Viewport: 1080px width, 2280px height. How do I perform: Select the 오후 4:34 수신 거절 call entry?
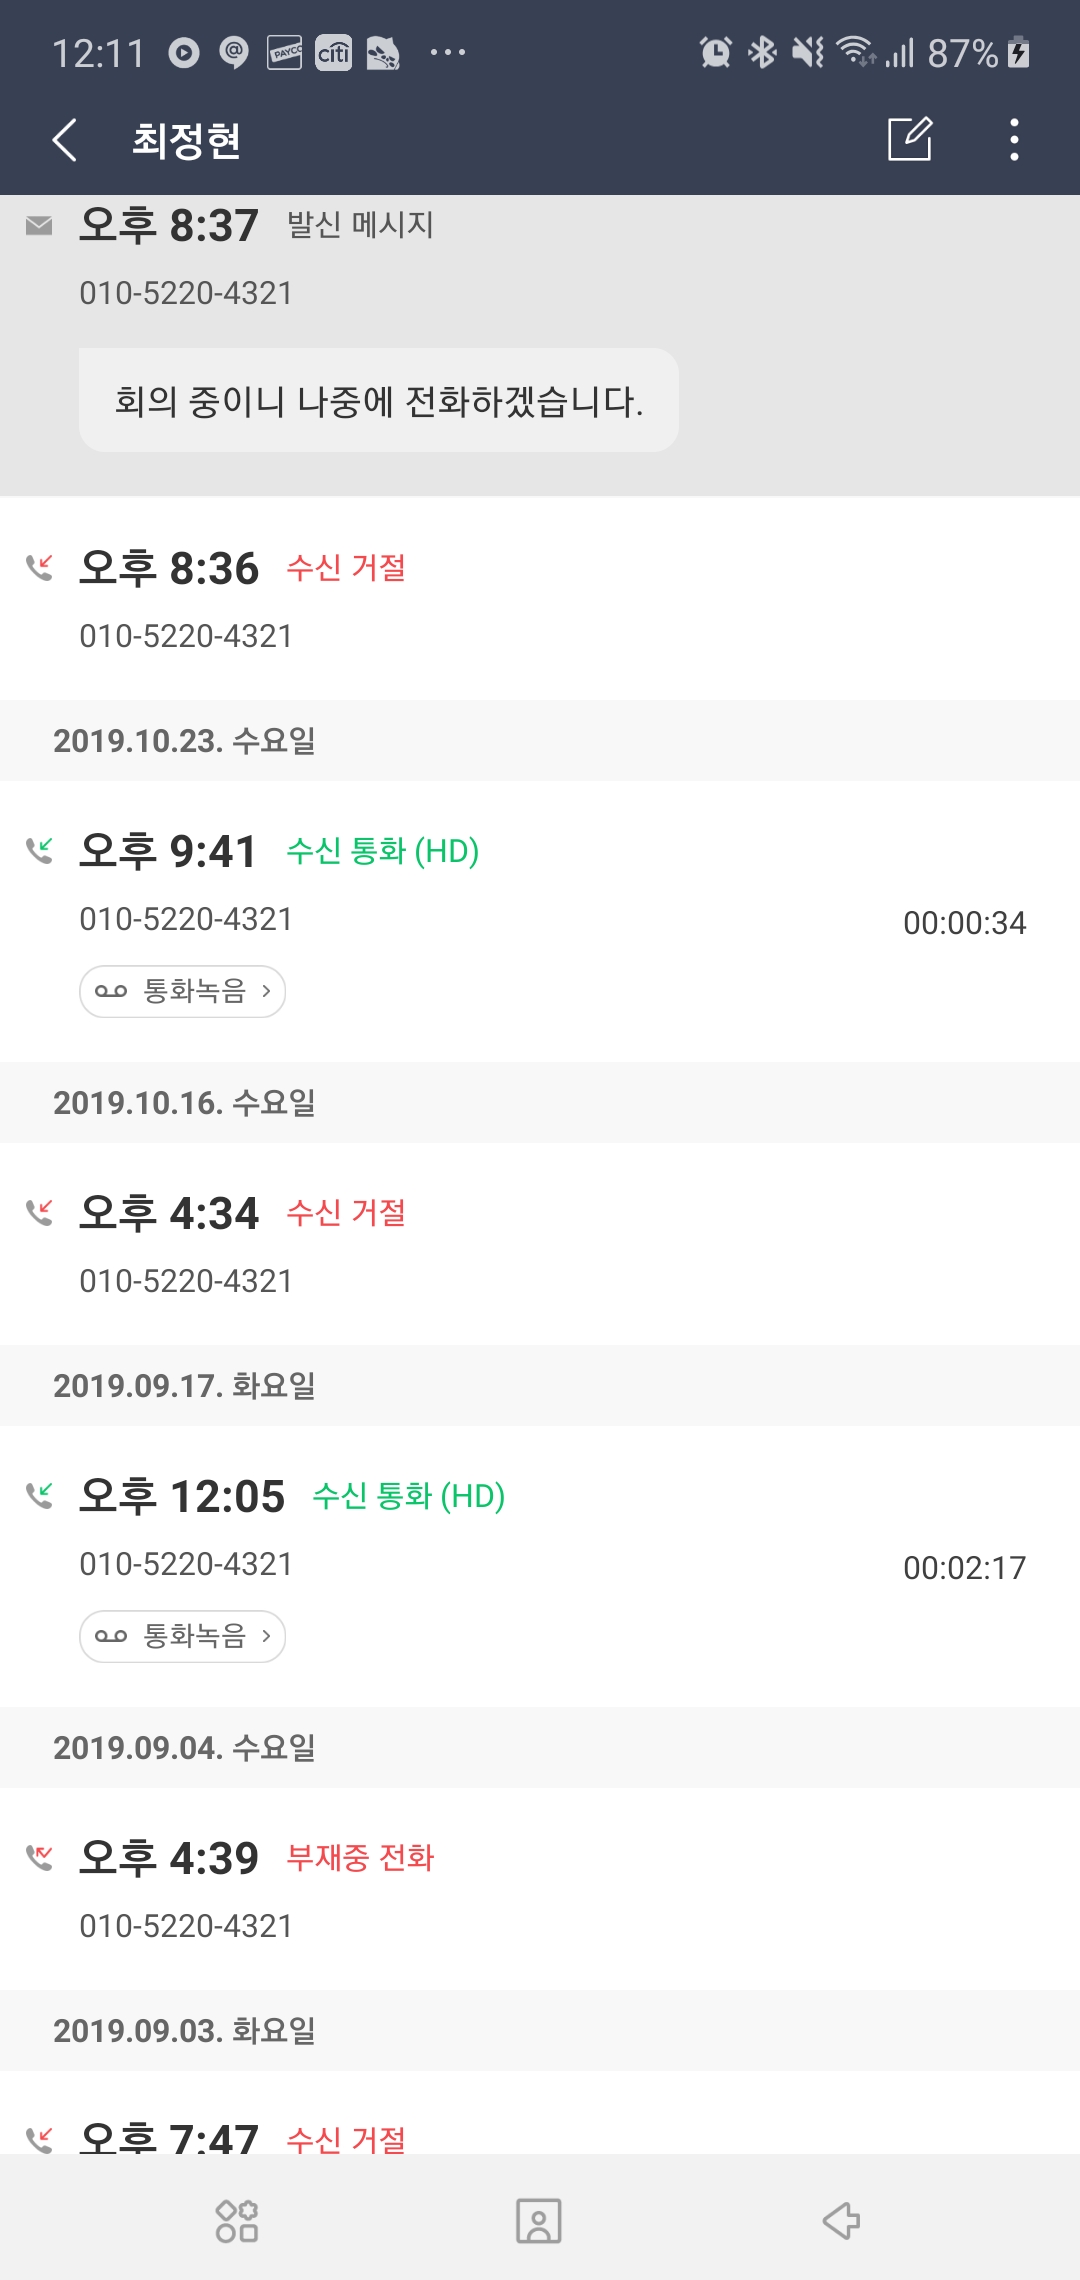pos(540,1245)
